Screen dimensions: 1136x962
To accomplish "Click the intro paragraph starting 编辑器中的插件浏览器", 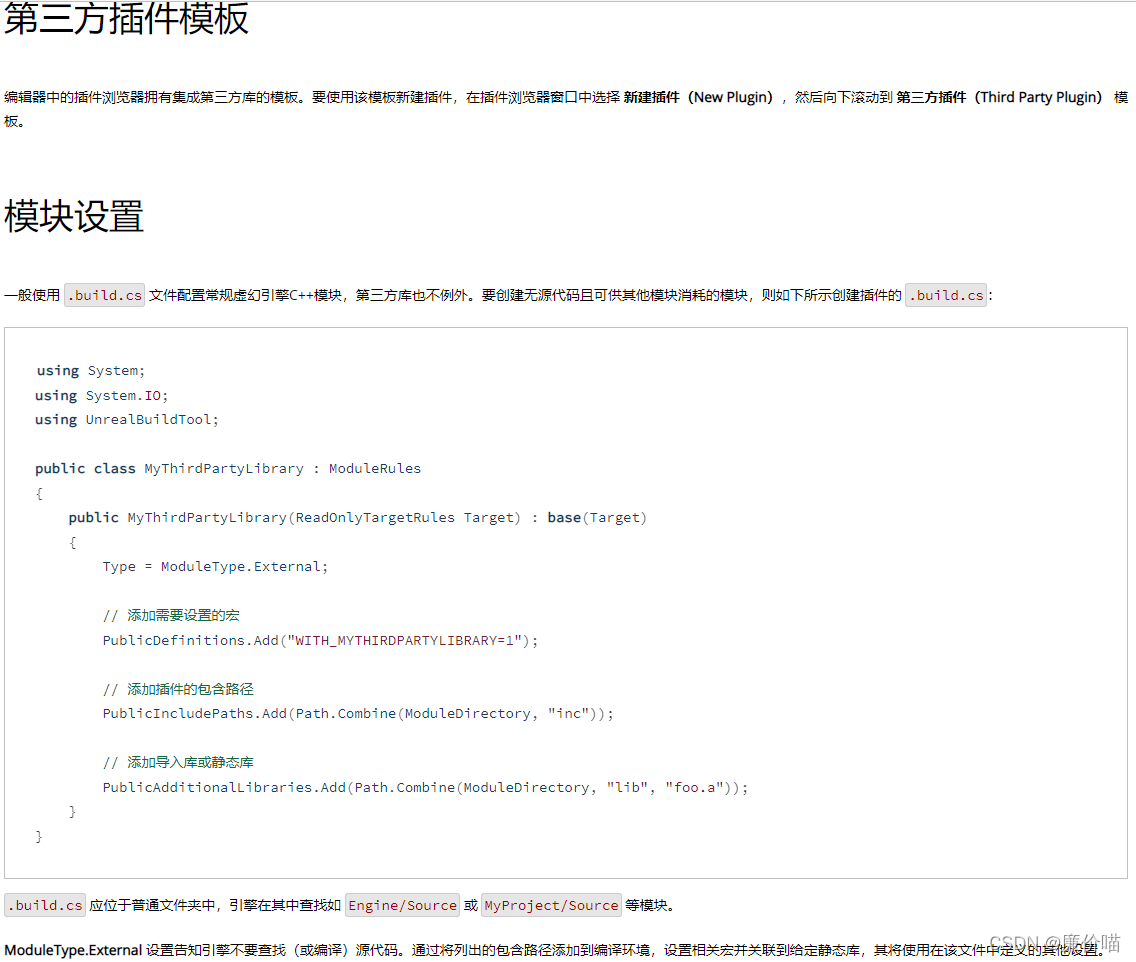I will click(566, 109).
